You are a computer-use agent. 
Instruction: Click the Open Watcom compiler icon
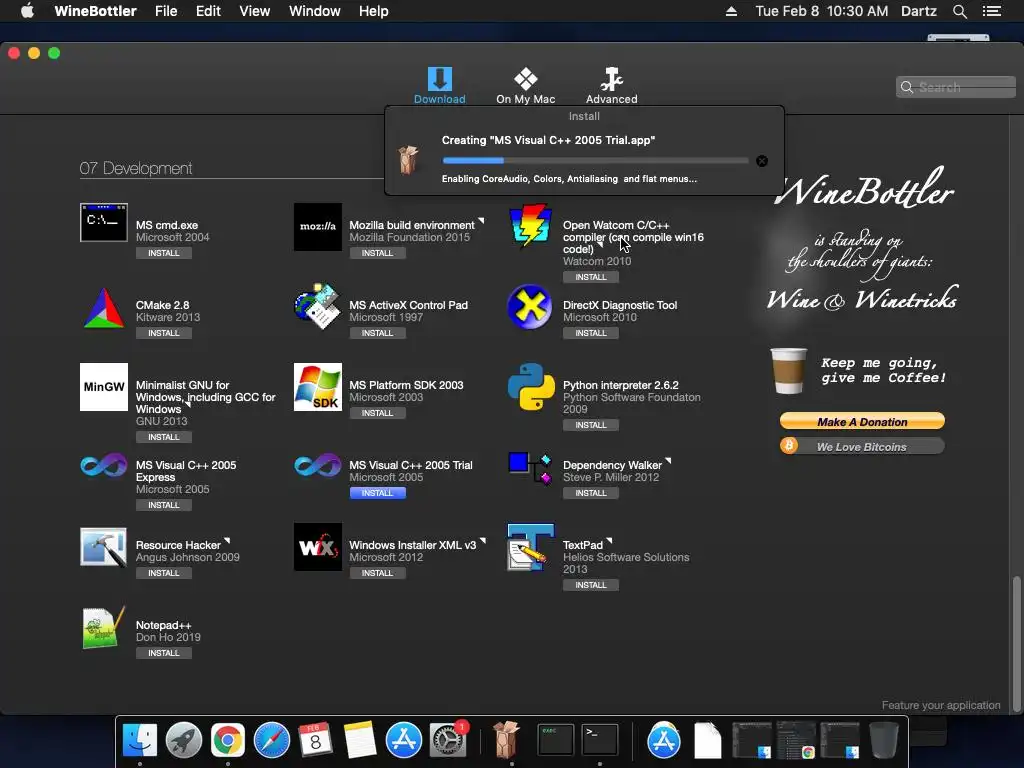531,225
